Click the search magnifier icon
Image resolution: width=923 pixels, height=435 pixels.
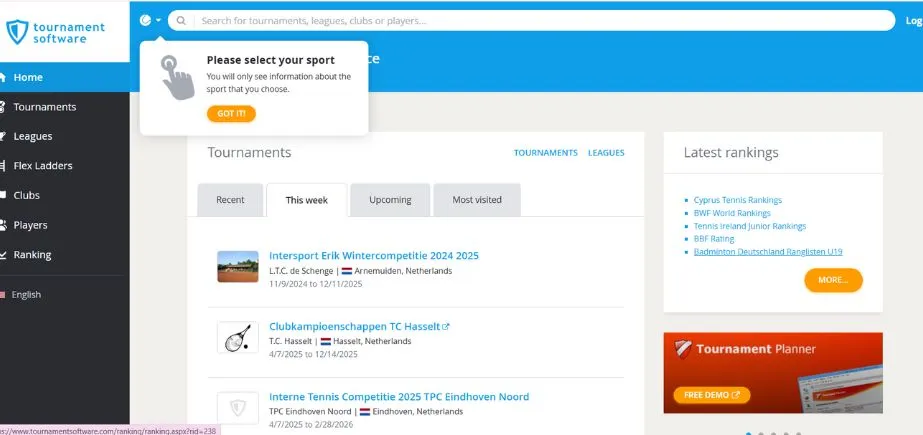point(181,21)
